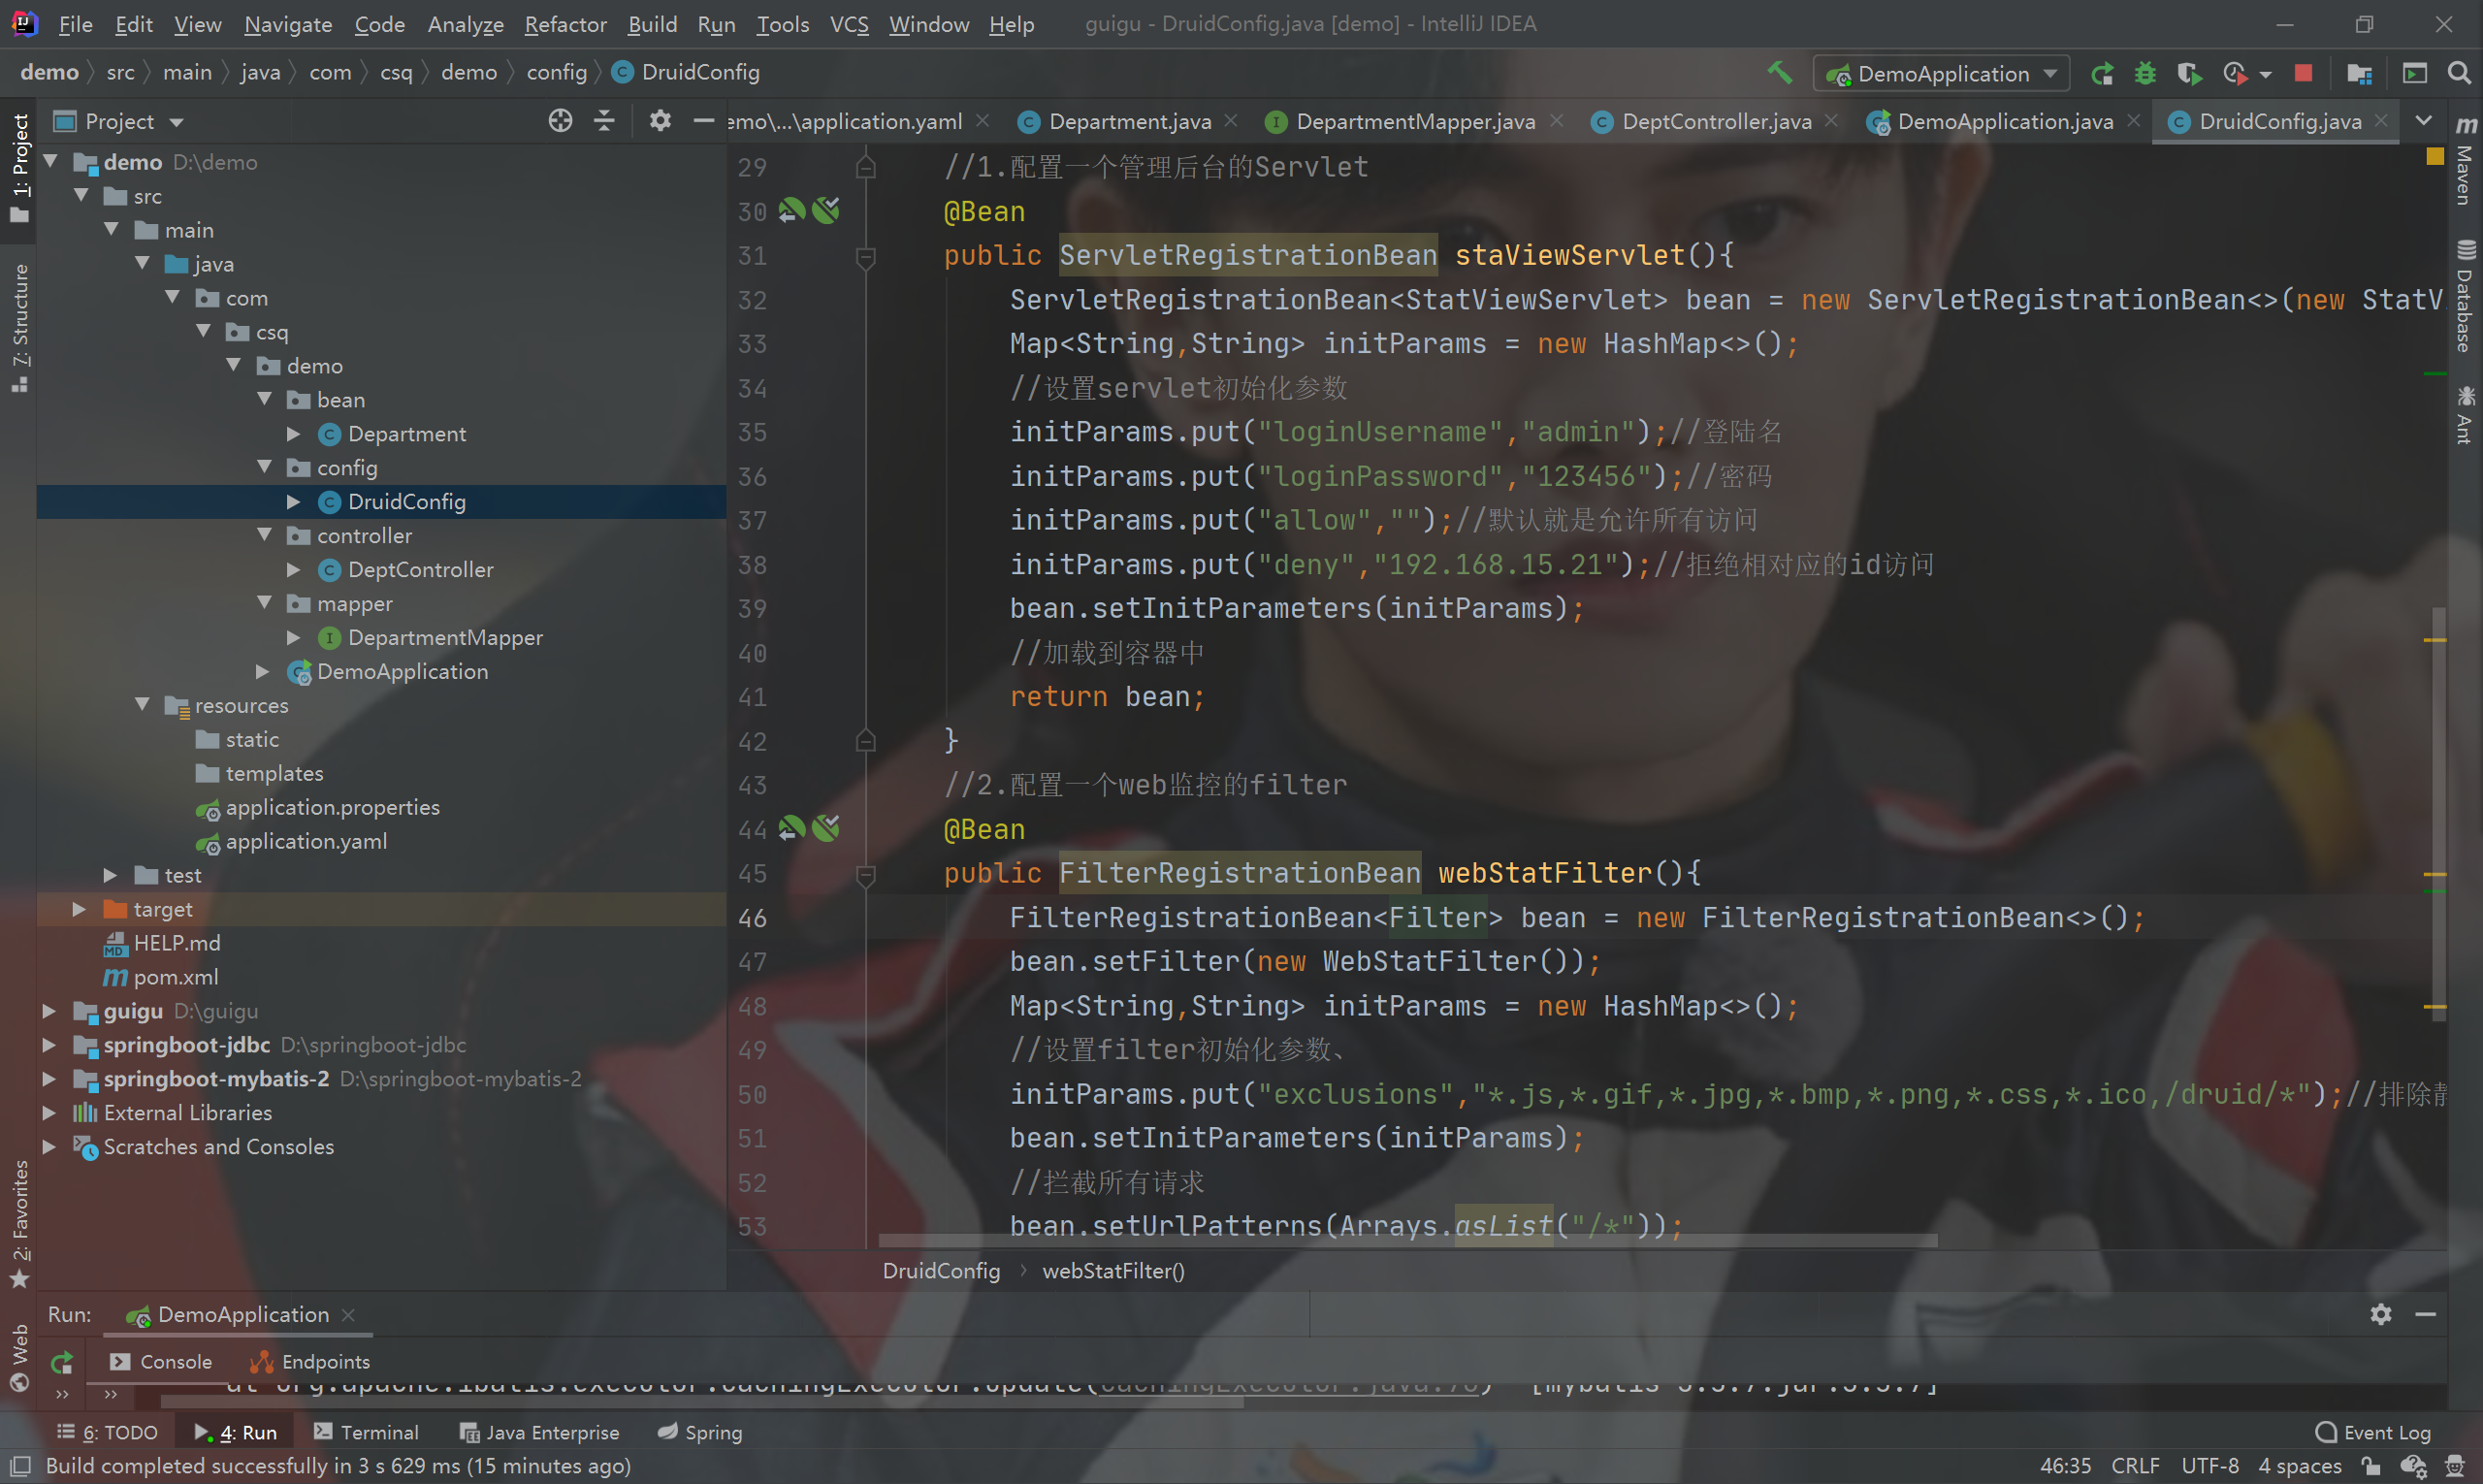Open Project panel settings gear
This screenshot has height=1484, width=2483.
point(660,121)
